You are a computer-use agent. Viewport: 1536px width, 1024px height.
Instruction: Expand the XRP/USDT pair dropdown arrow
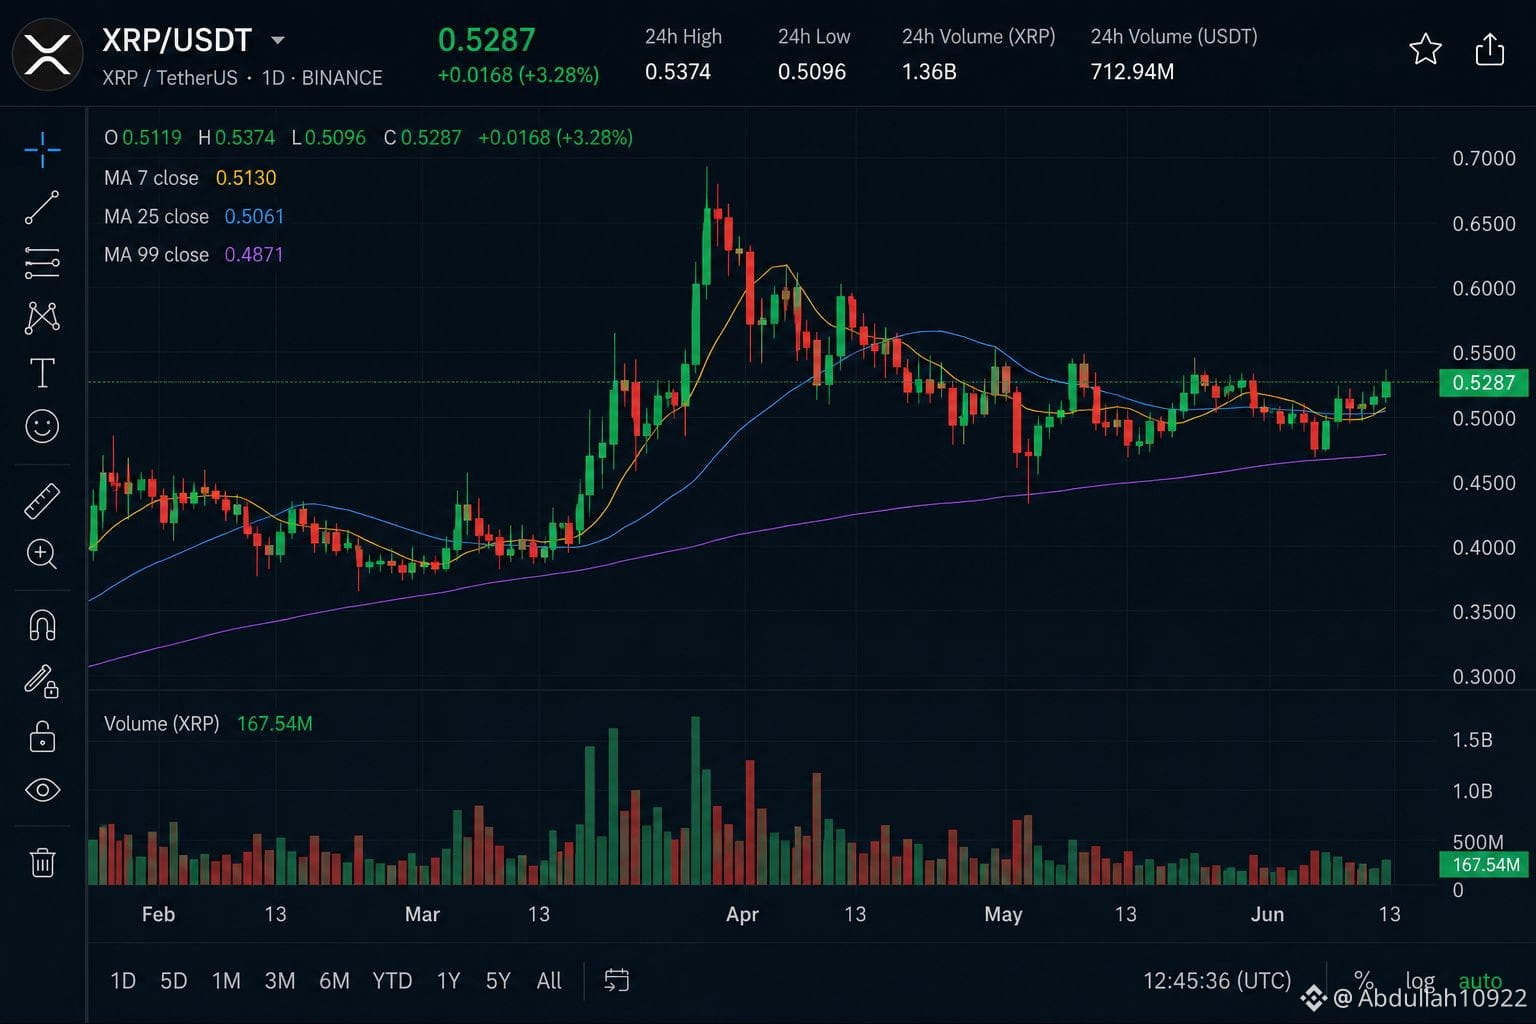278,41
